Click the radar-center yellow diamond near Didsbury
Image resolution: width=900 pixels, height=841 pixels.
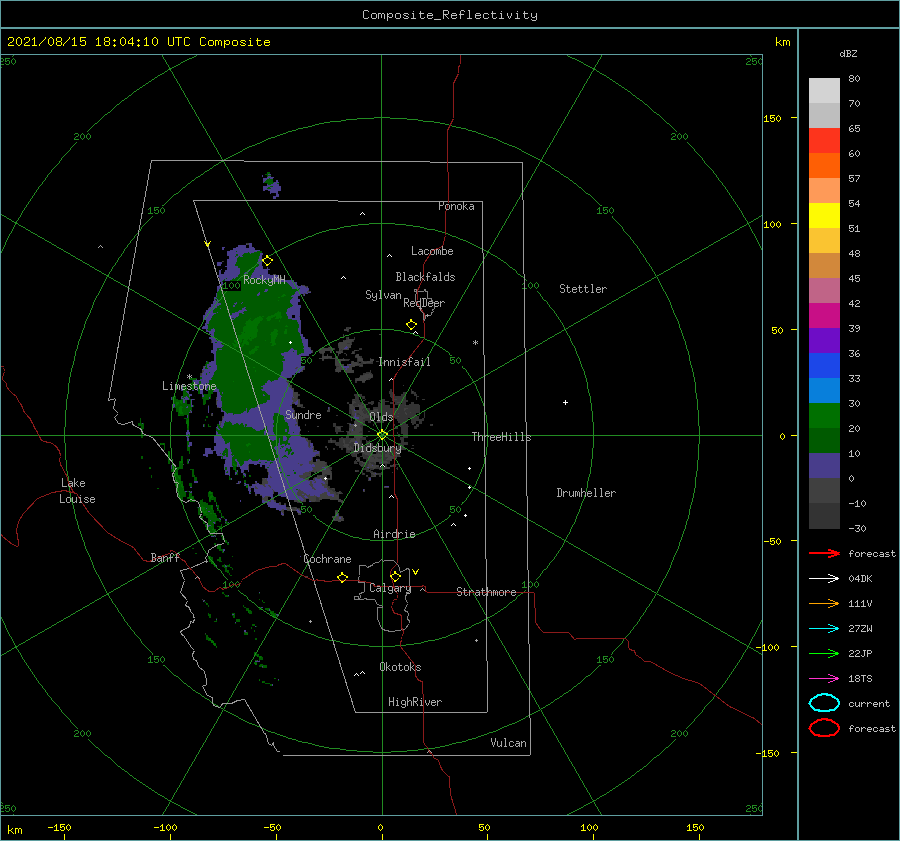click(x=382, y=435)
